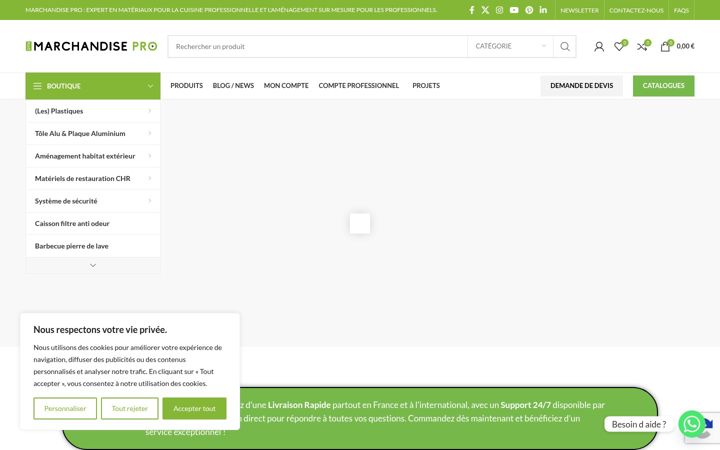
Task: Open Compte Professionnel page
Action: click(x=359, y=86)
